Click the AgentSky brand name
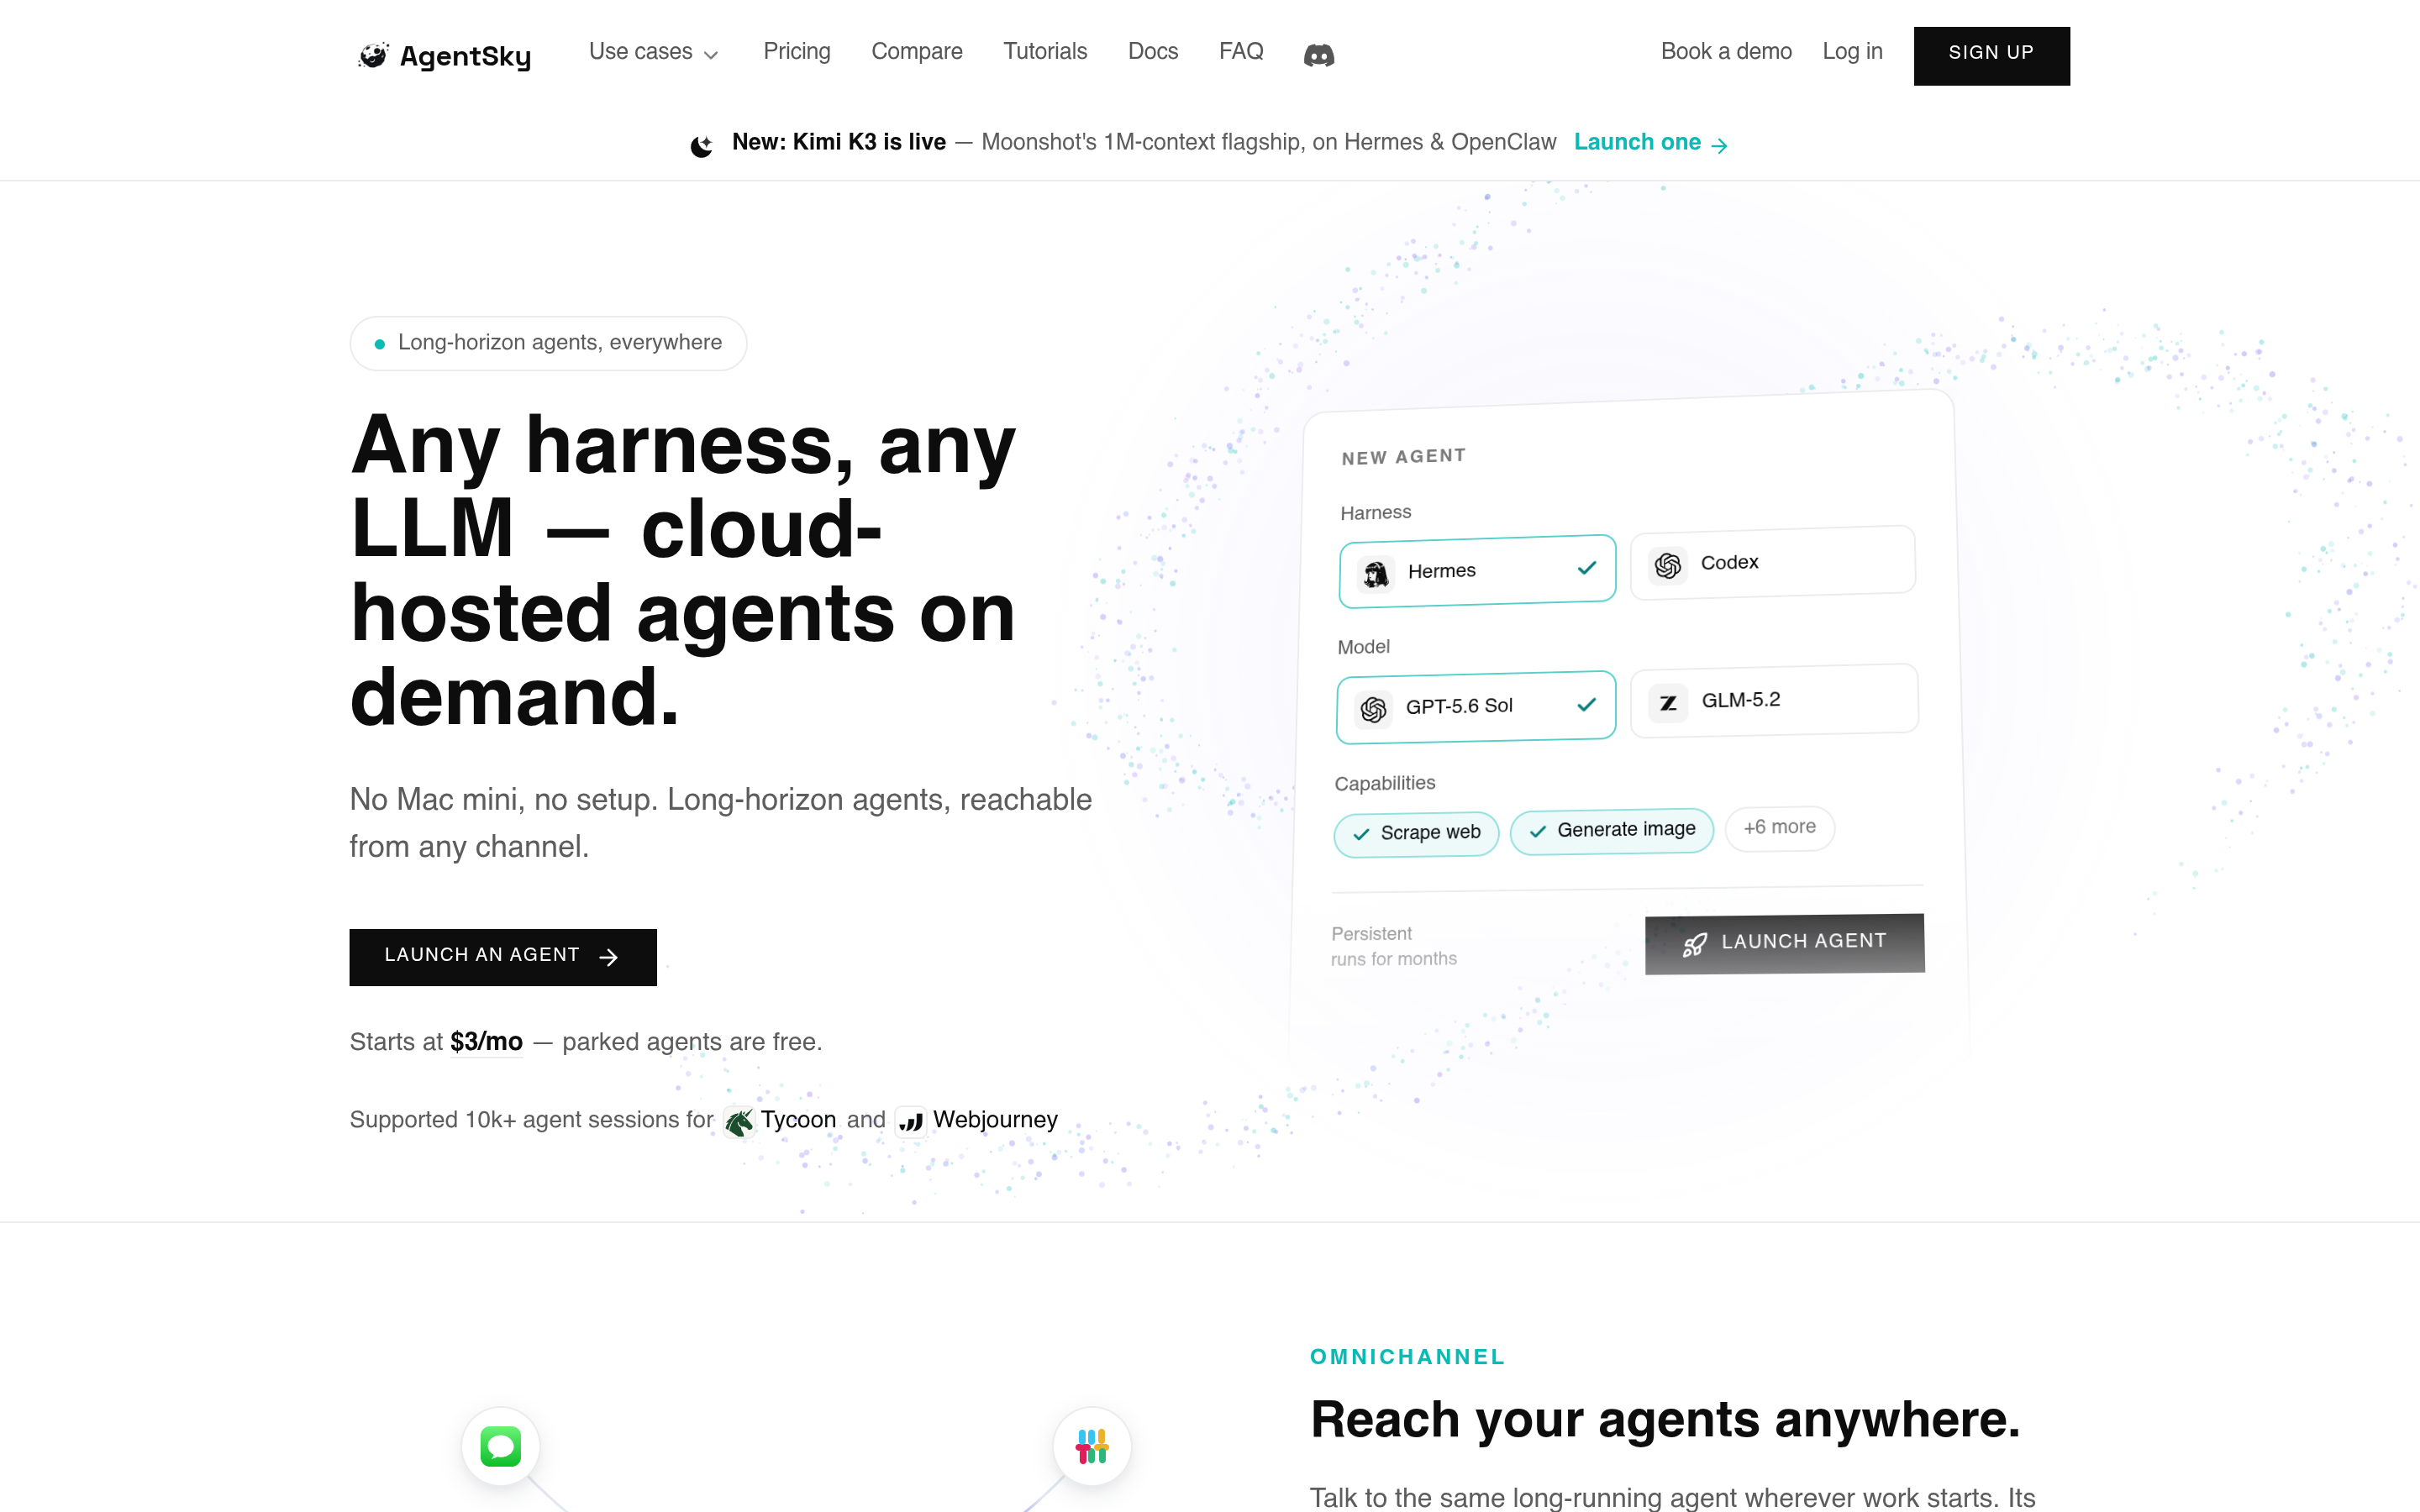 465,56
